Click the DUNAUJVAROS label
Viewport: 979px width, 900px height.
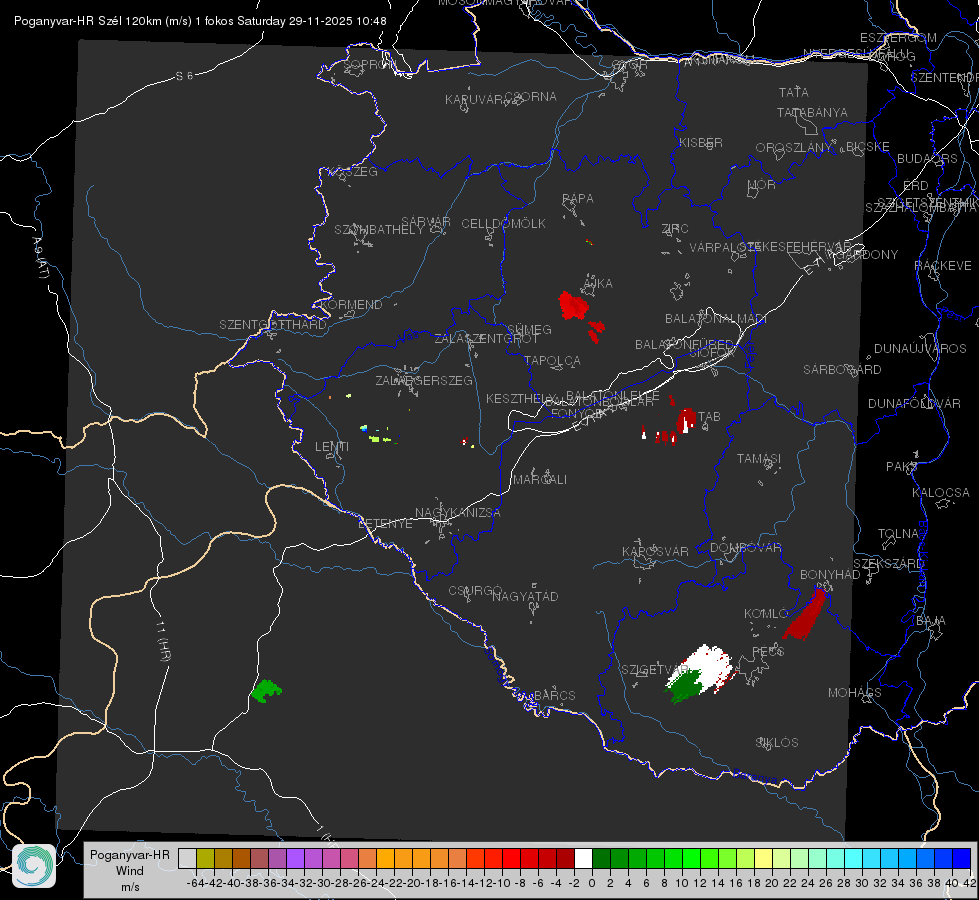[920, 349]
